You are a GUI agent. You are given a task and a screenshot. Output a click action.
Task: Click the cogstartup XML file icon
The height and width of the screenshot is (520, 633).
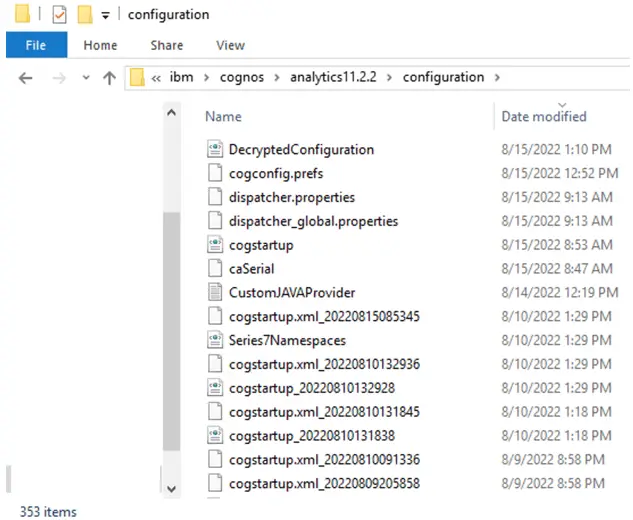(x=215, y=245)
